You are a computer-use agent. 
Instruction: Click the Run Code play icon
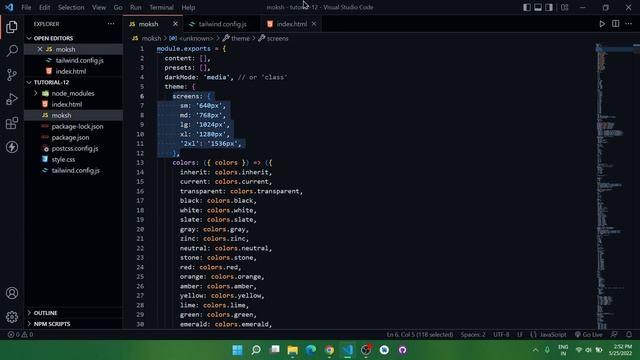(x=602, y=24)
